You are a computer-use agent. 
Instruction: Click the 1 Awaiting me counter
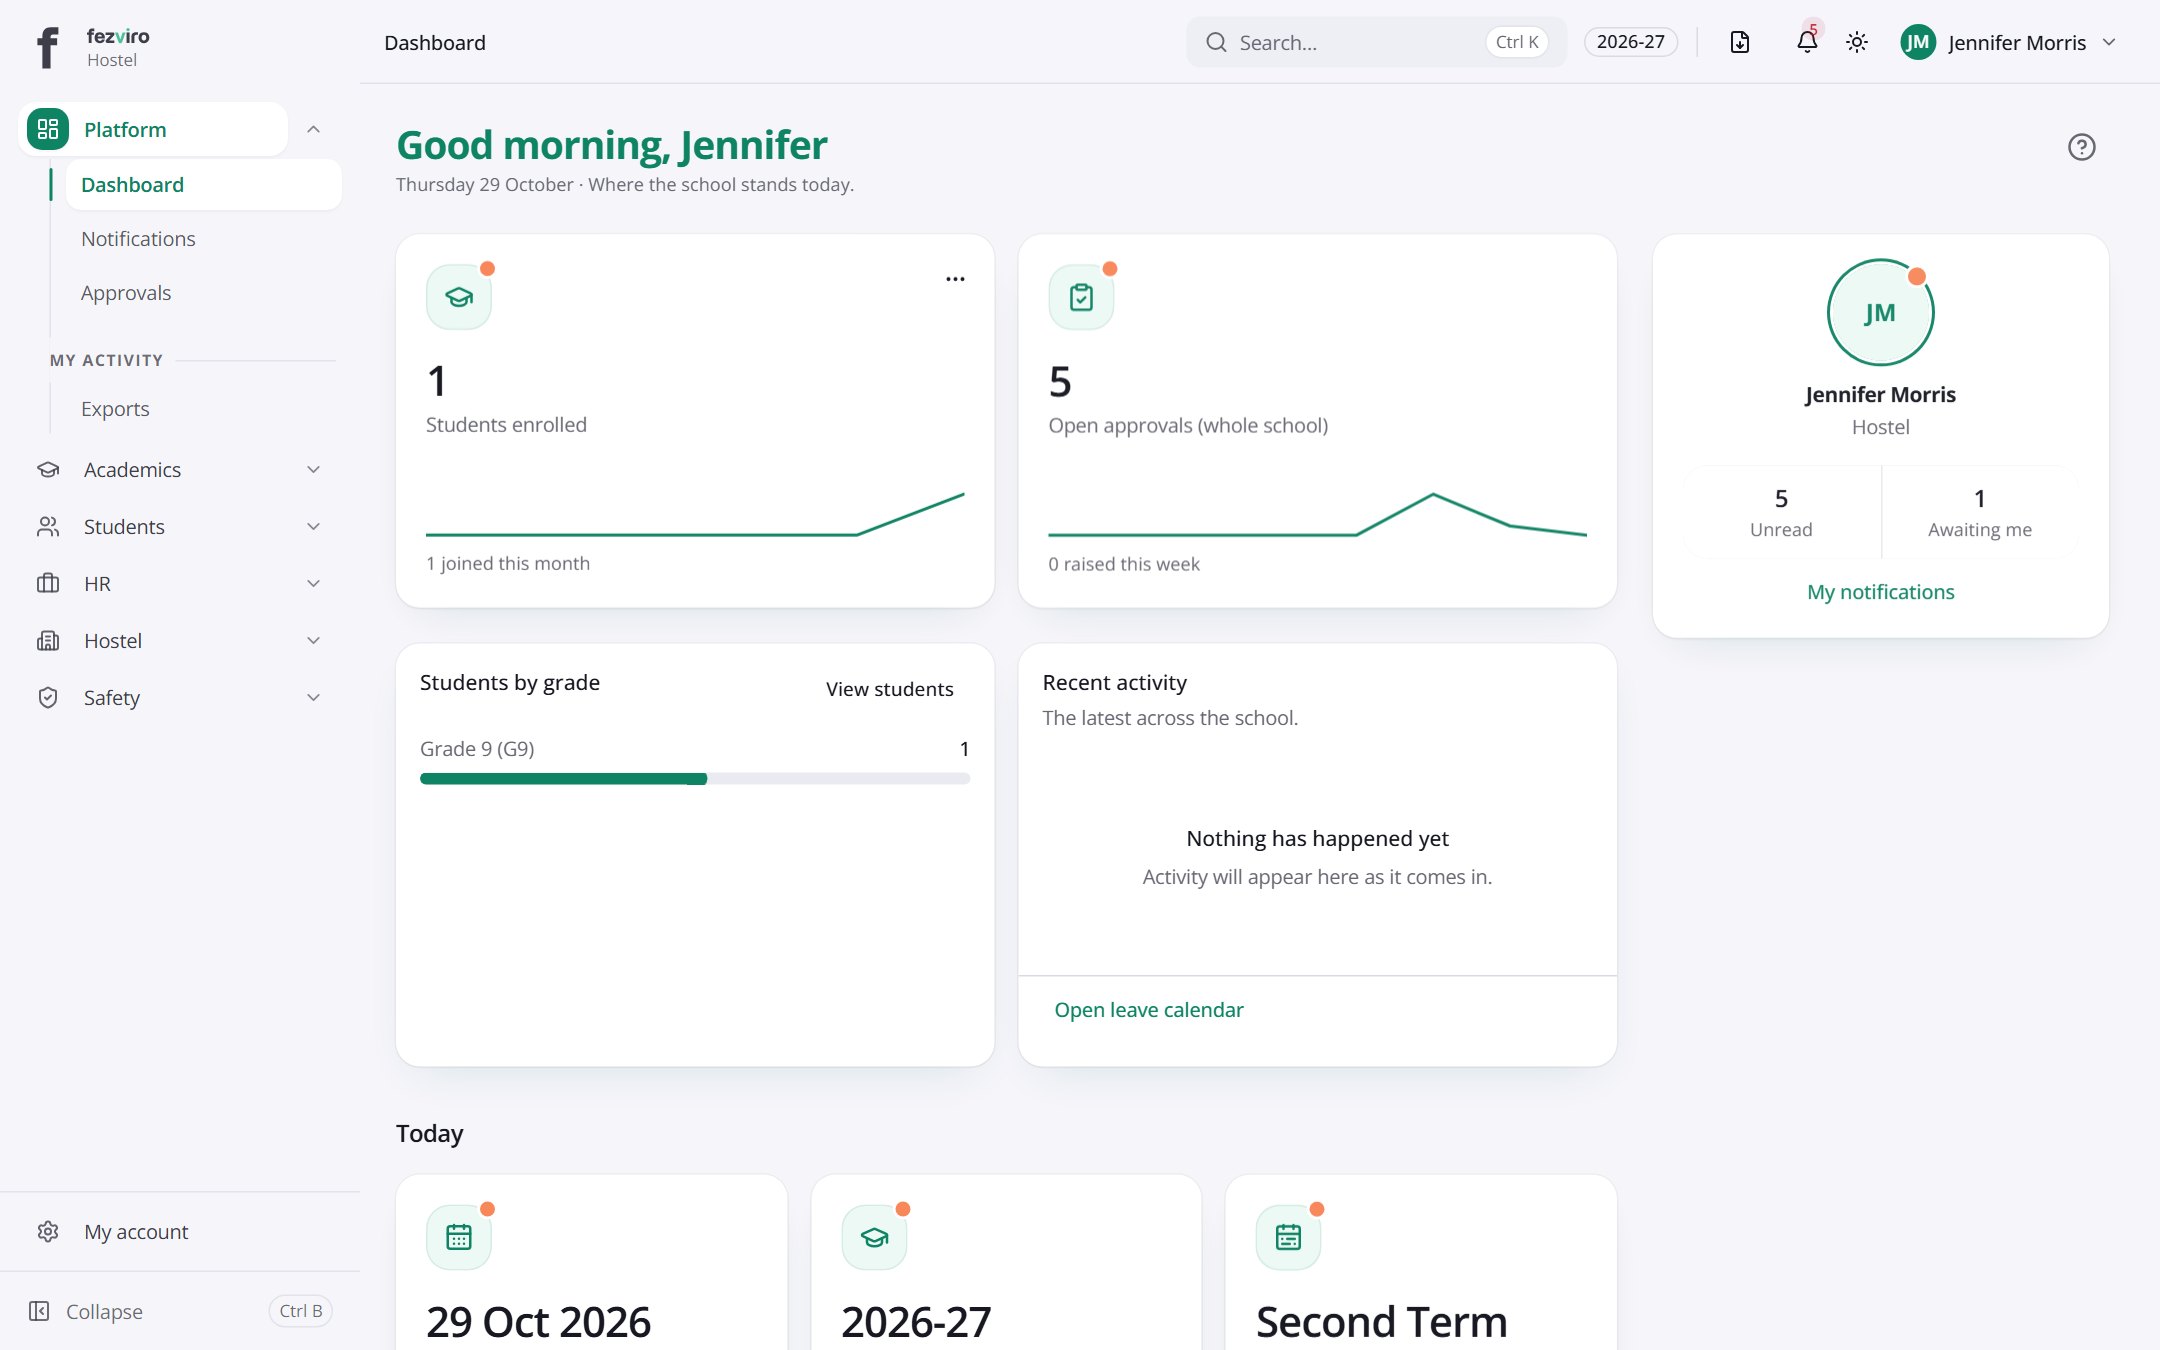pyautogui.click(x=1980, y=512)
